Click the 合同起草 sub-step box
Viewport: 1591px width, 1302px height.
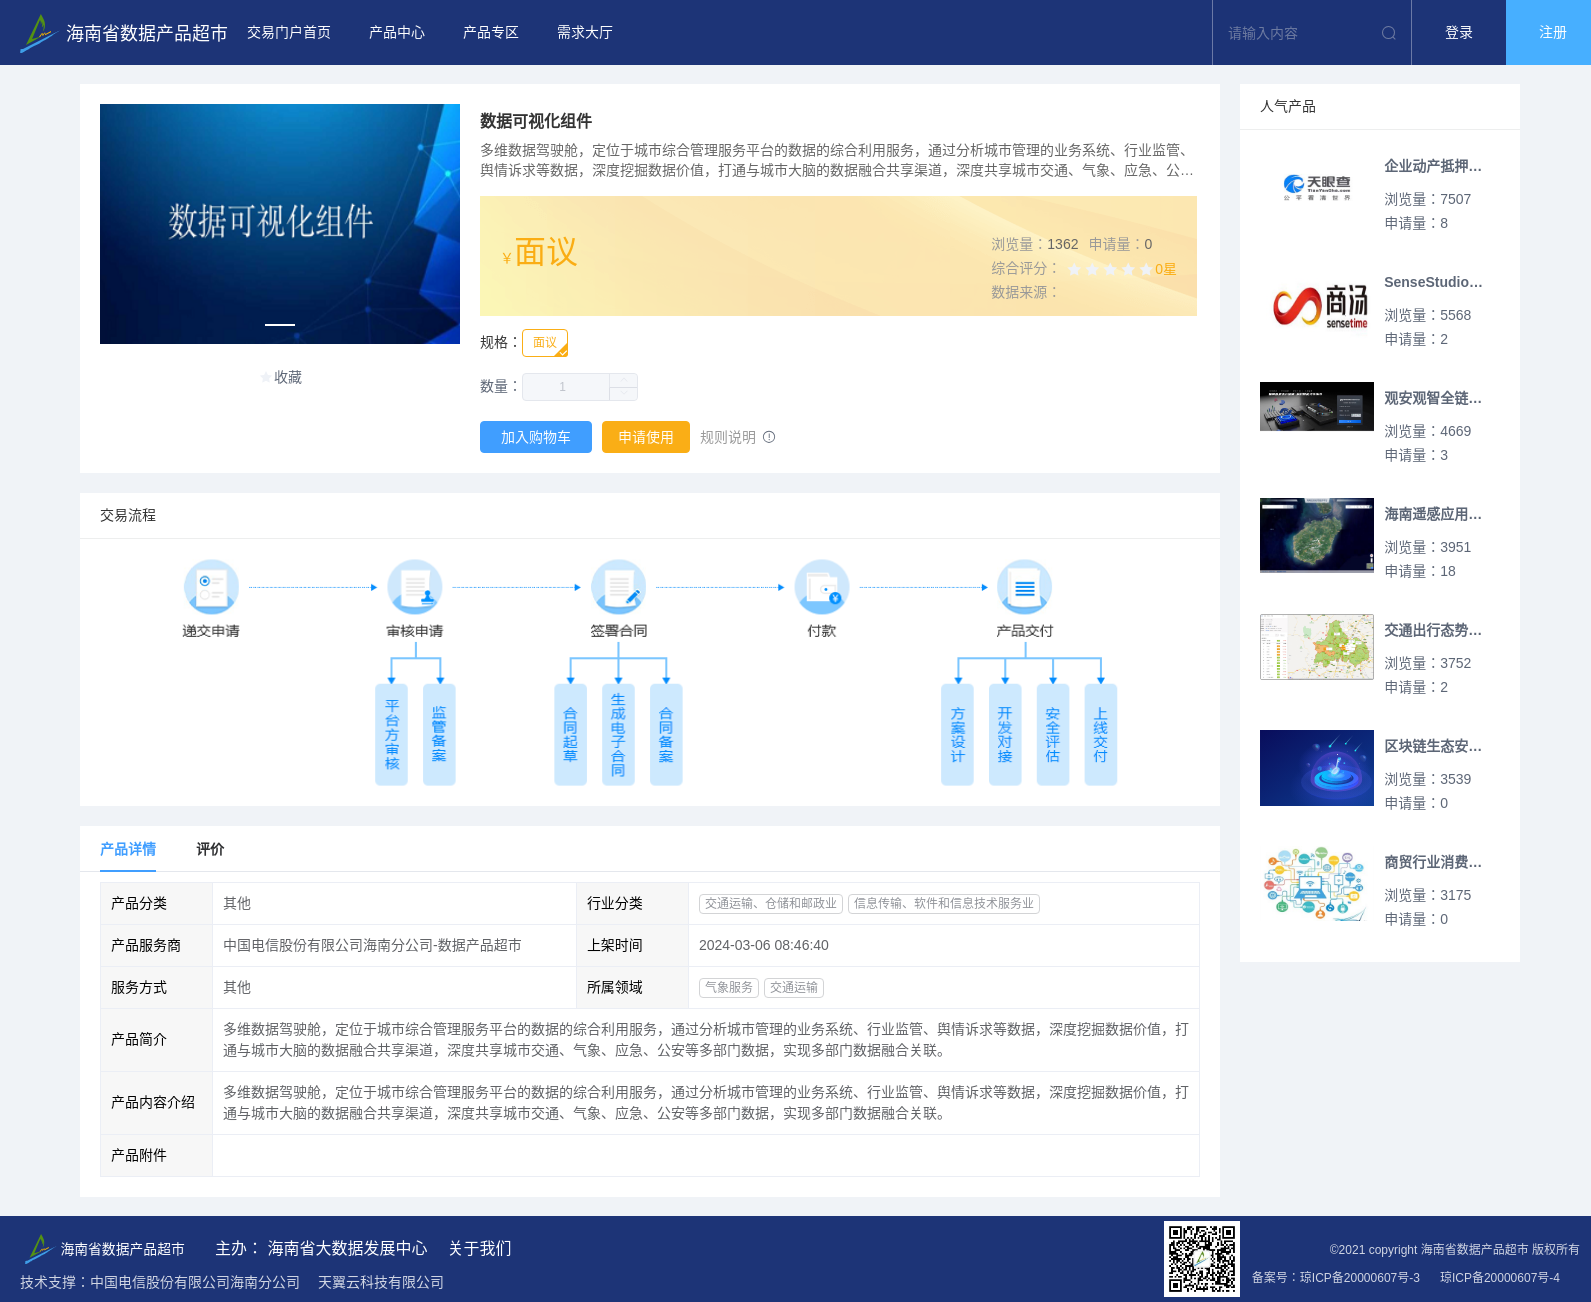[571, 734]
